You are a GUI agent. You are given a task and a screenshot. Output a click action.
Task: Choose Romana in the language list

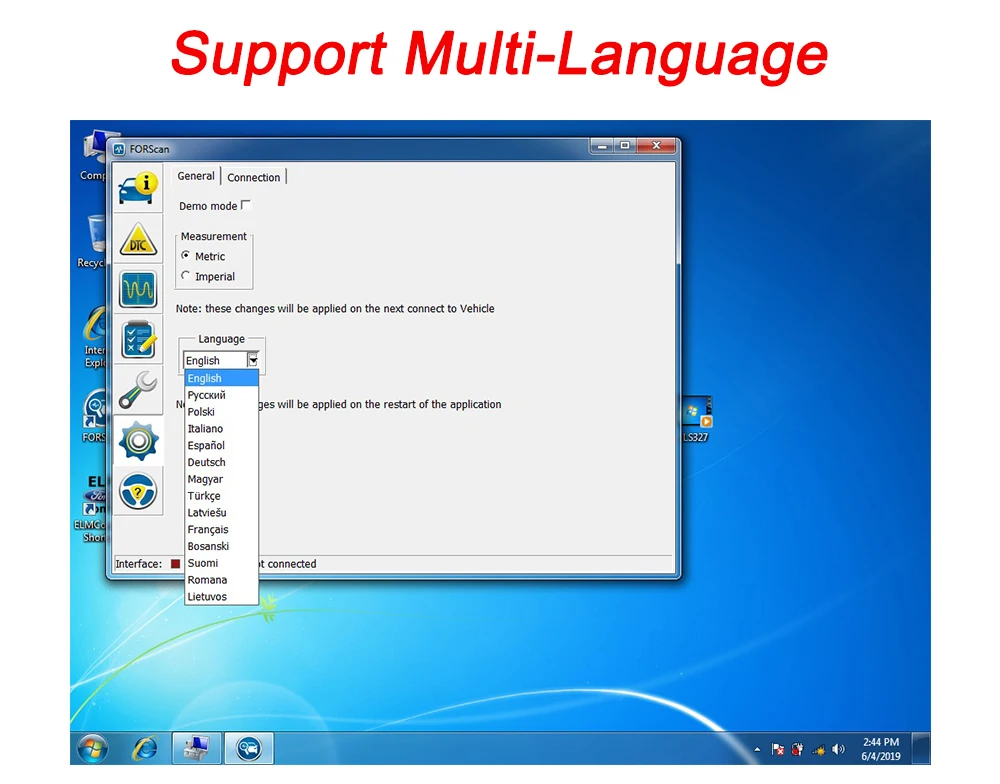coord(221,580)
